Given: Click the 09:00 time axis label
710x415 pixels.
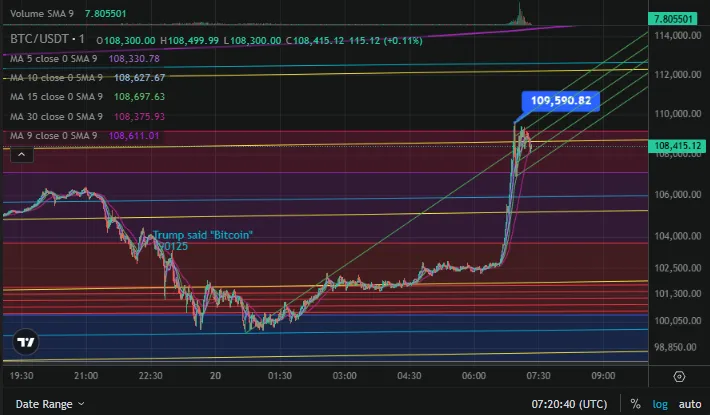Looking at the screenshot, I should (603, 376).
